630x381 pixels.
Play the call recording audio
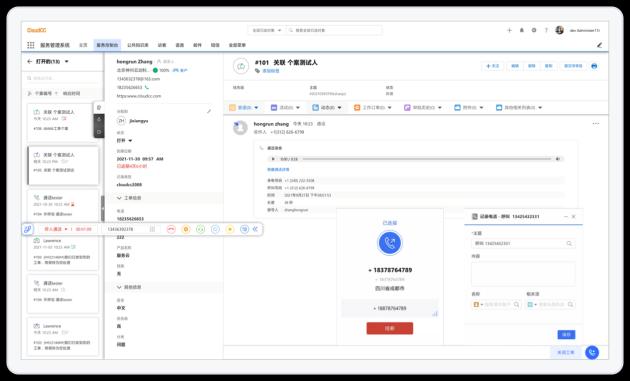(x=274, y=159)
